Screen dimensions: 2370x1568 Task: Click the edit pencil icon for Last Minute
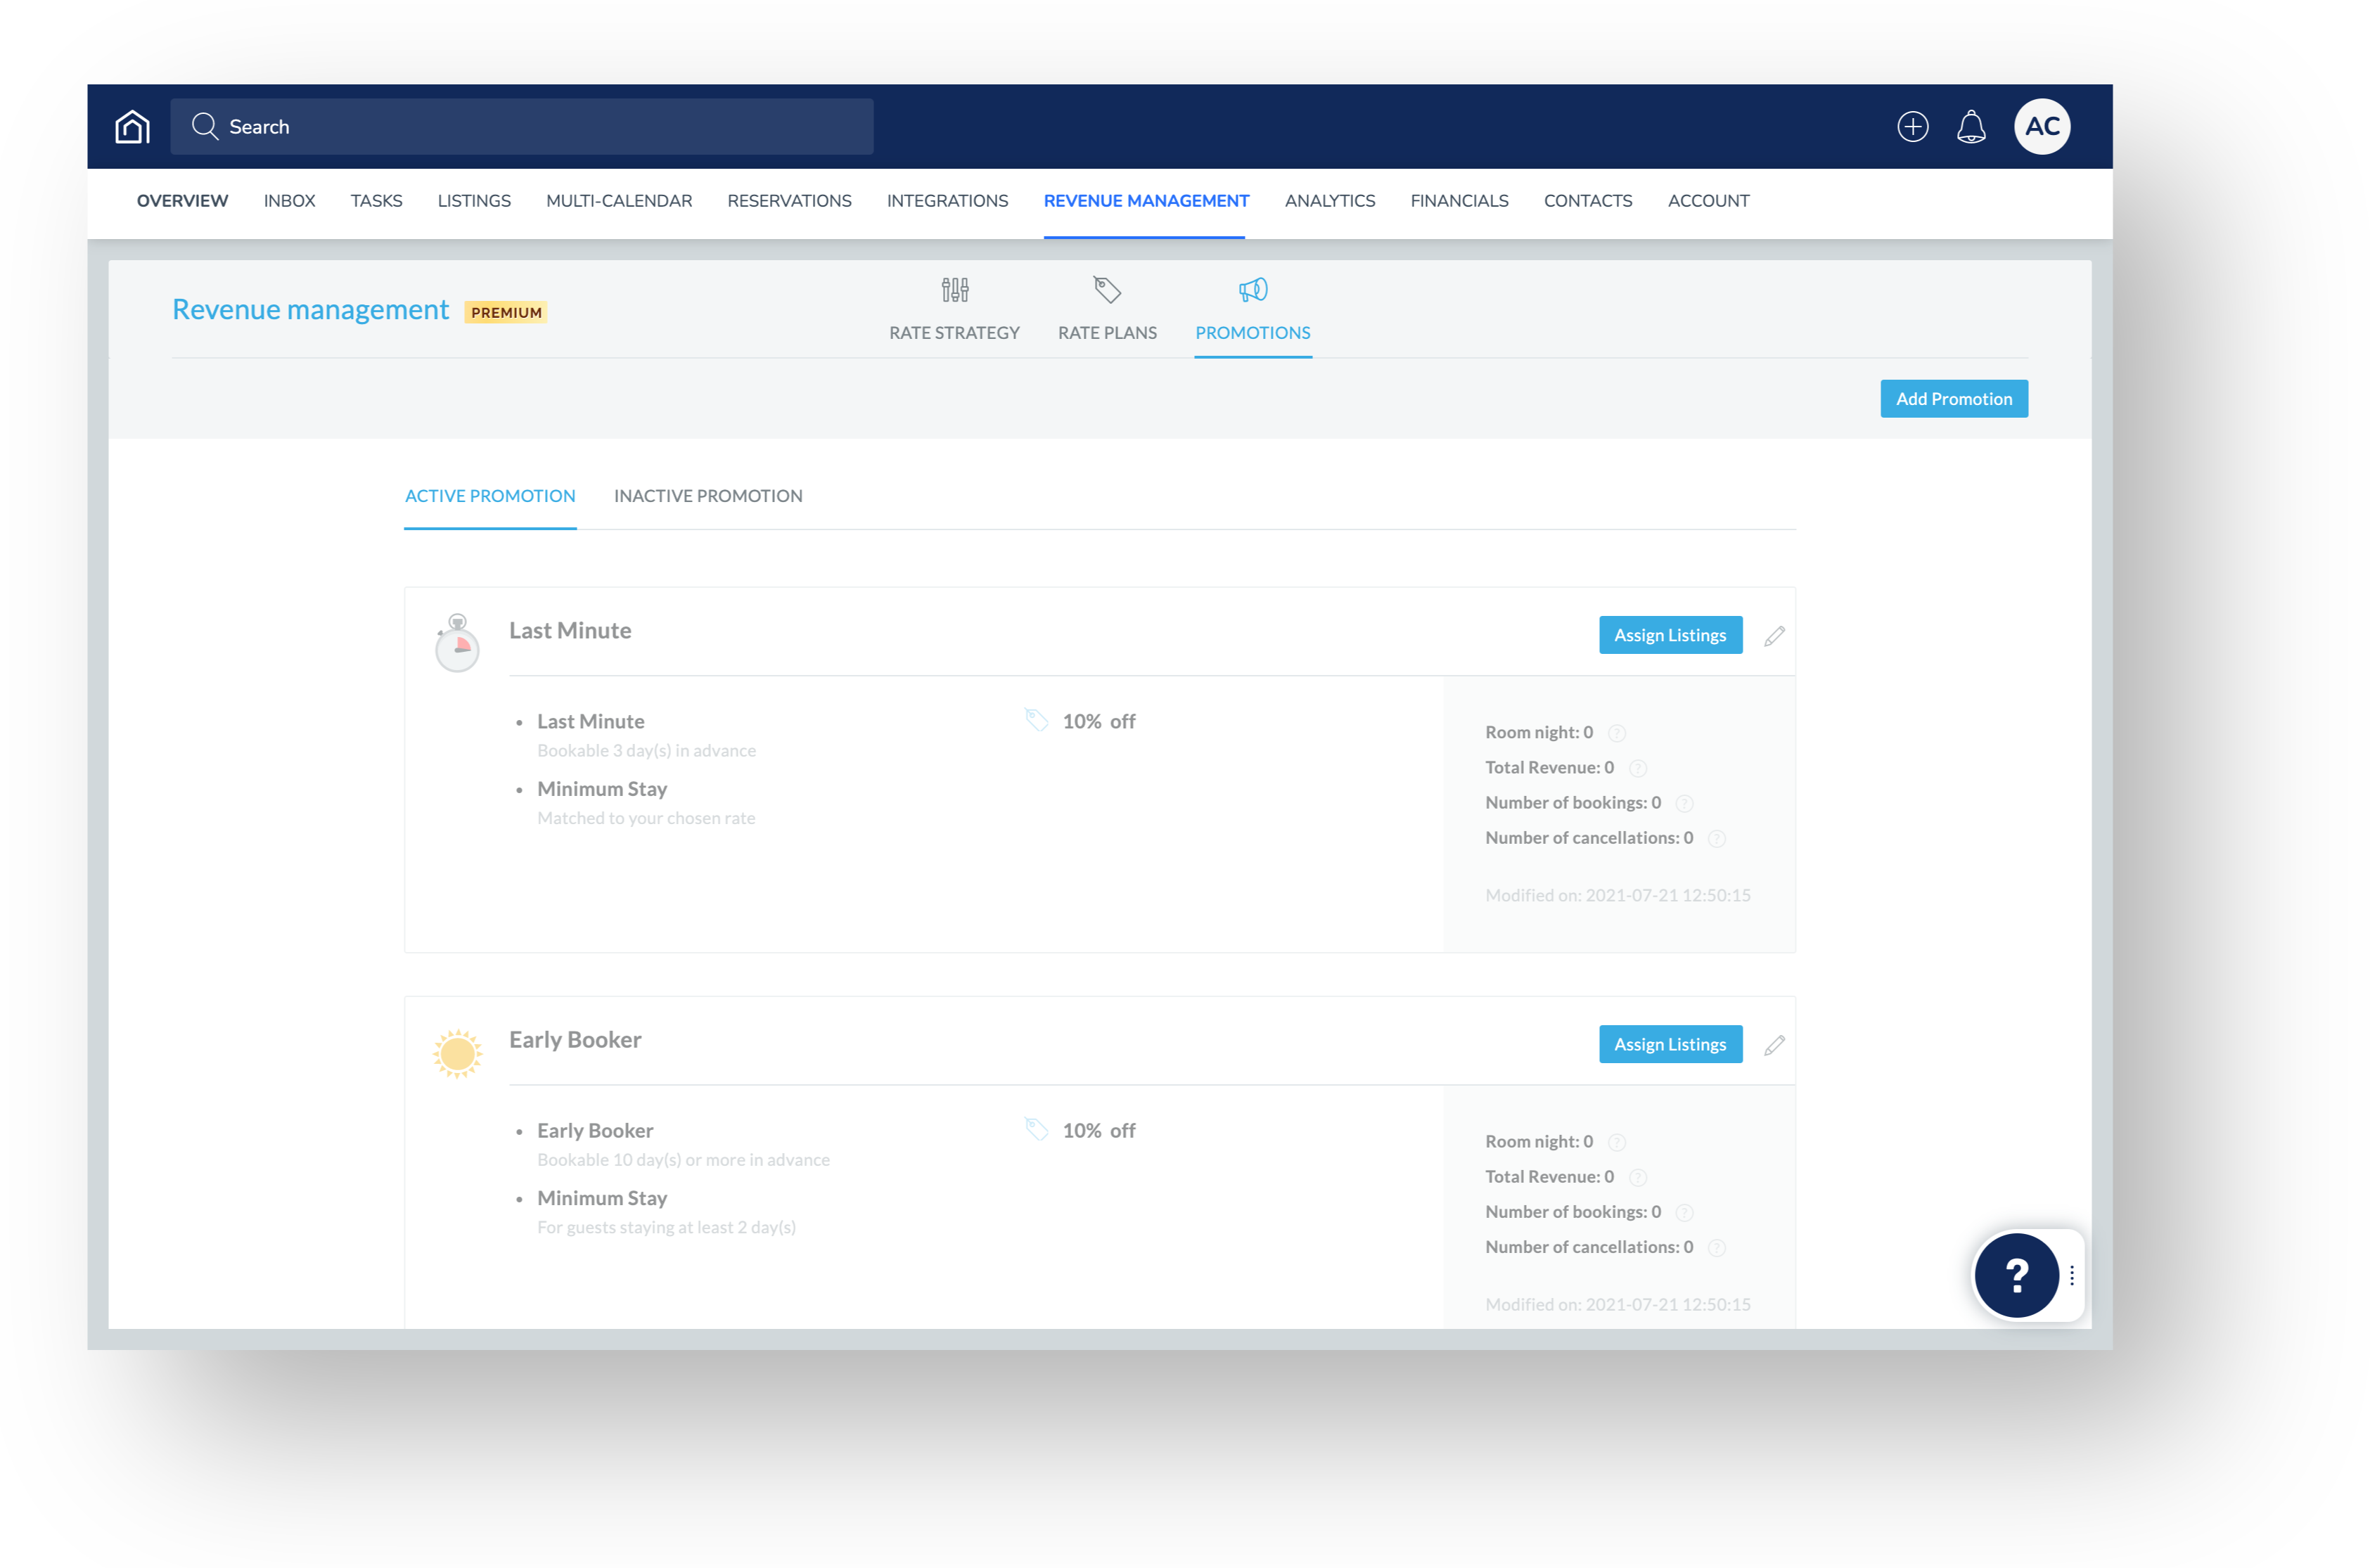point(1773,635)
